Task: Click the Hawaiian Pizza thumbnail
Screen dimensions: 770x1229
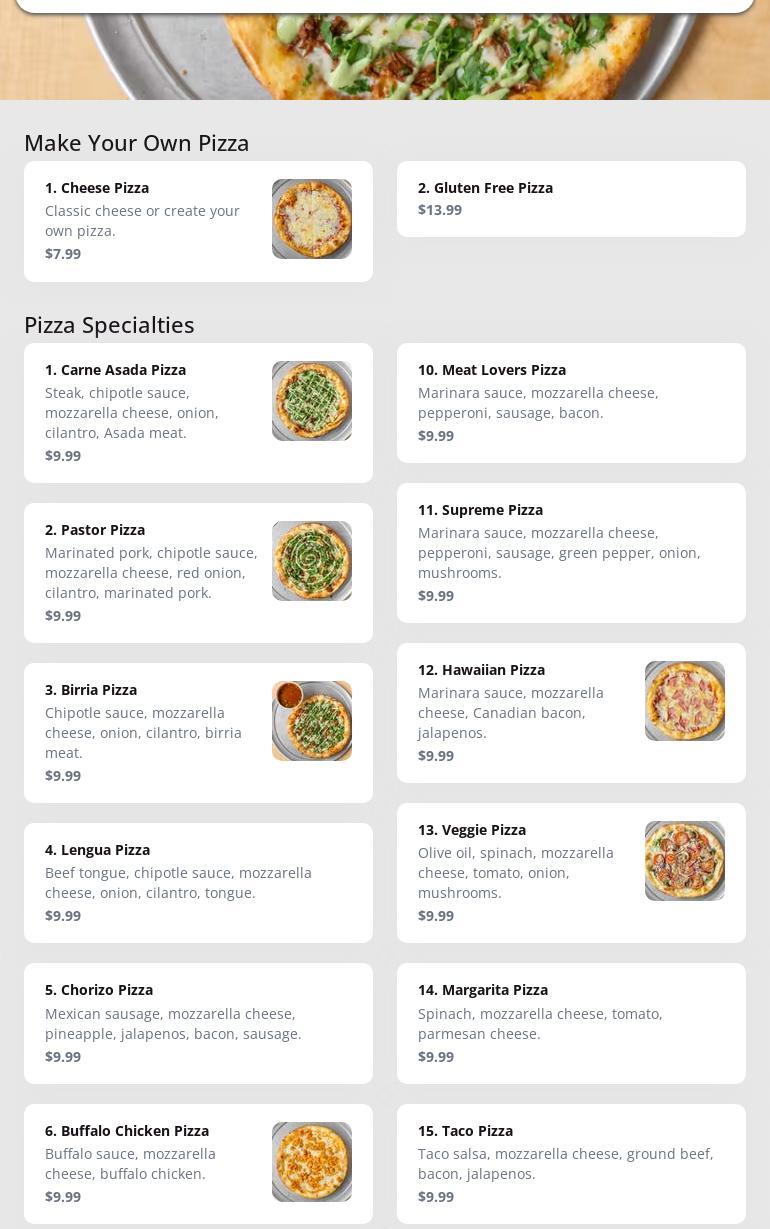Action: point(684,701)
